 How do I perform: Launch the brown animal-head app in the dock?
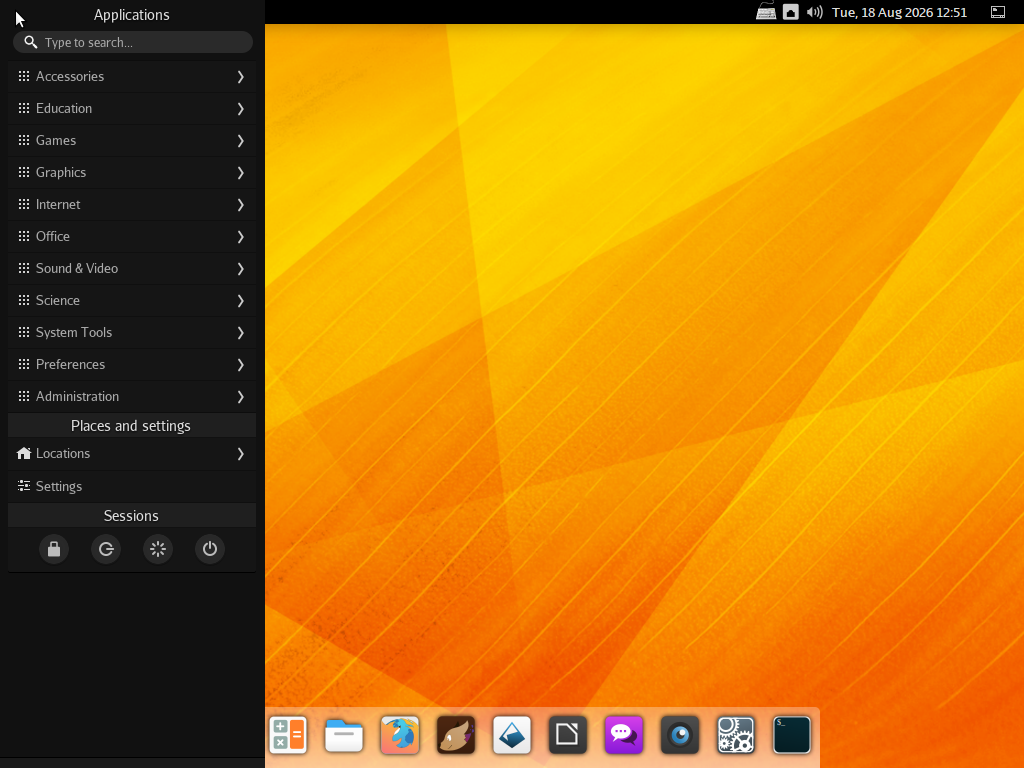point(456,735)
